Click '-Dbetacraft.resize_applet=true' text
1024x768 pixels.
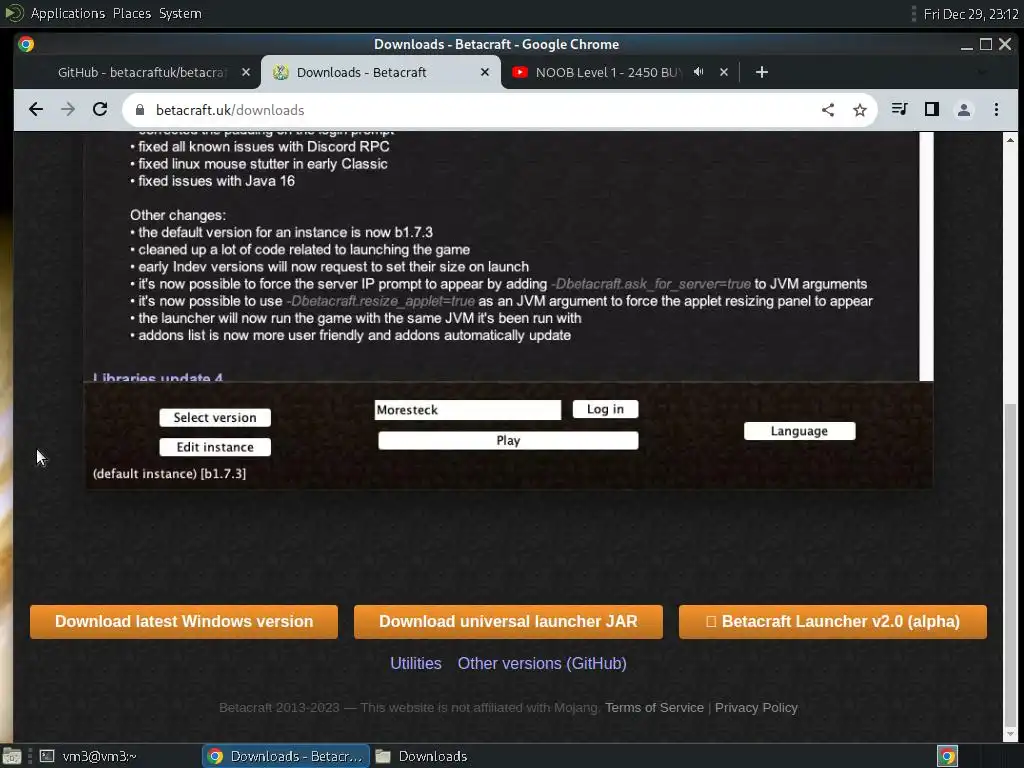(x=381, y=301)
